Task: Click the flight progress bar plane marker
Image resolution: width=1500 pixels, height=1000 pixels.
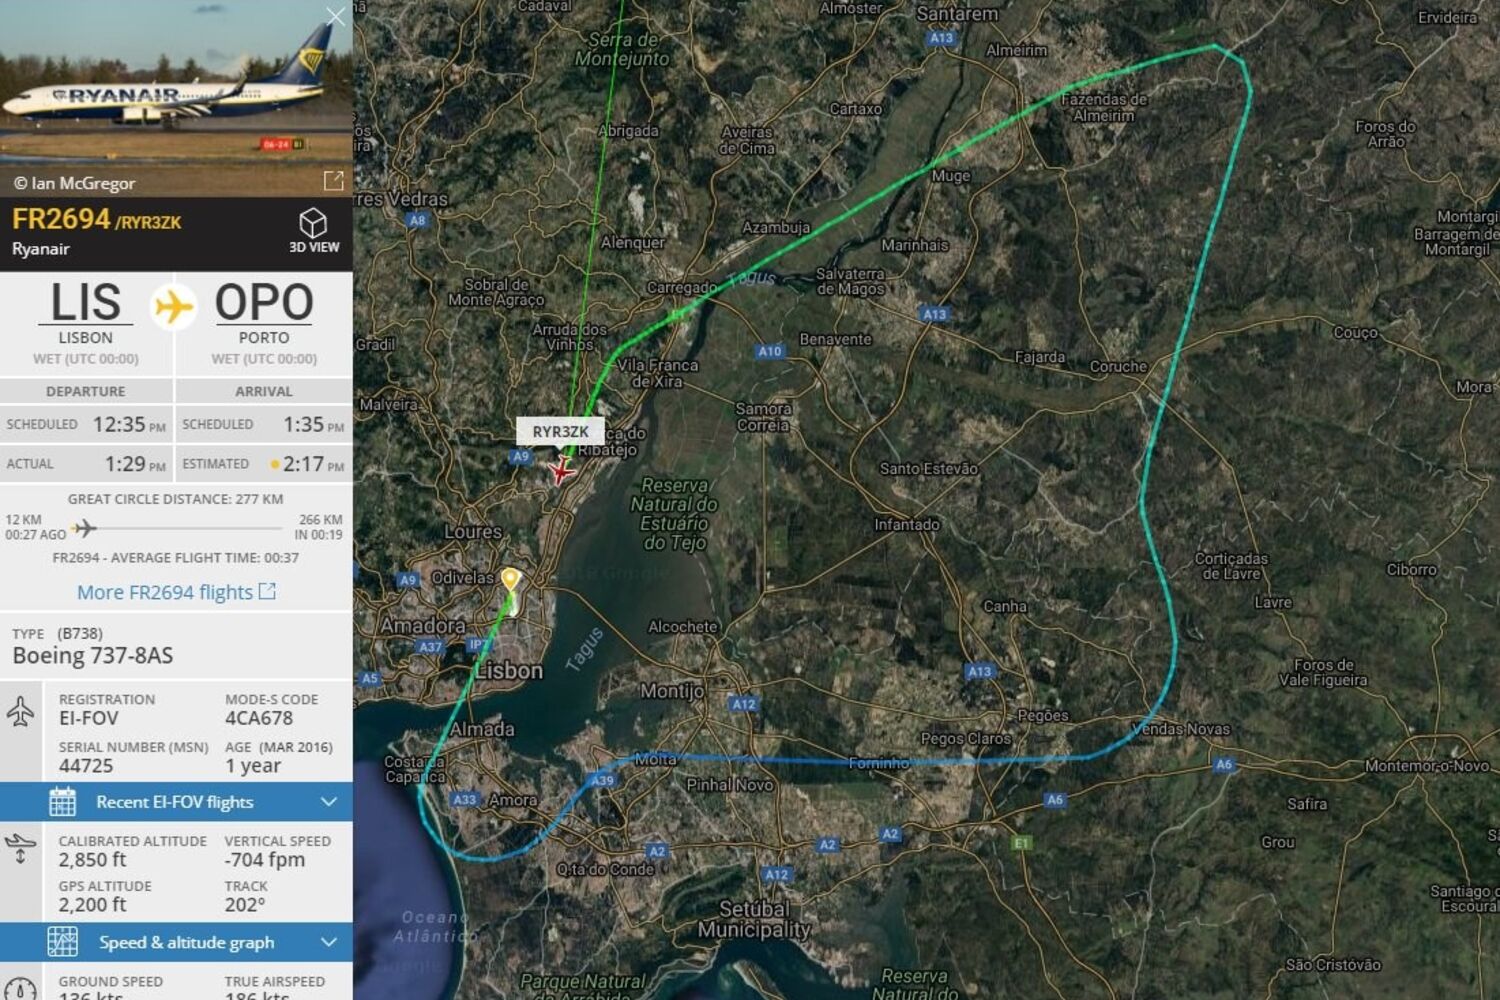Action: click(84, 527)
